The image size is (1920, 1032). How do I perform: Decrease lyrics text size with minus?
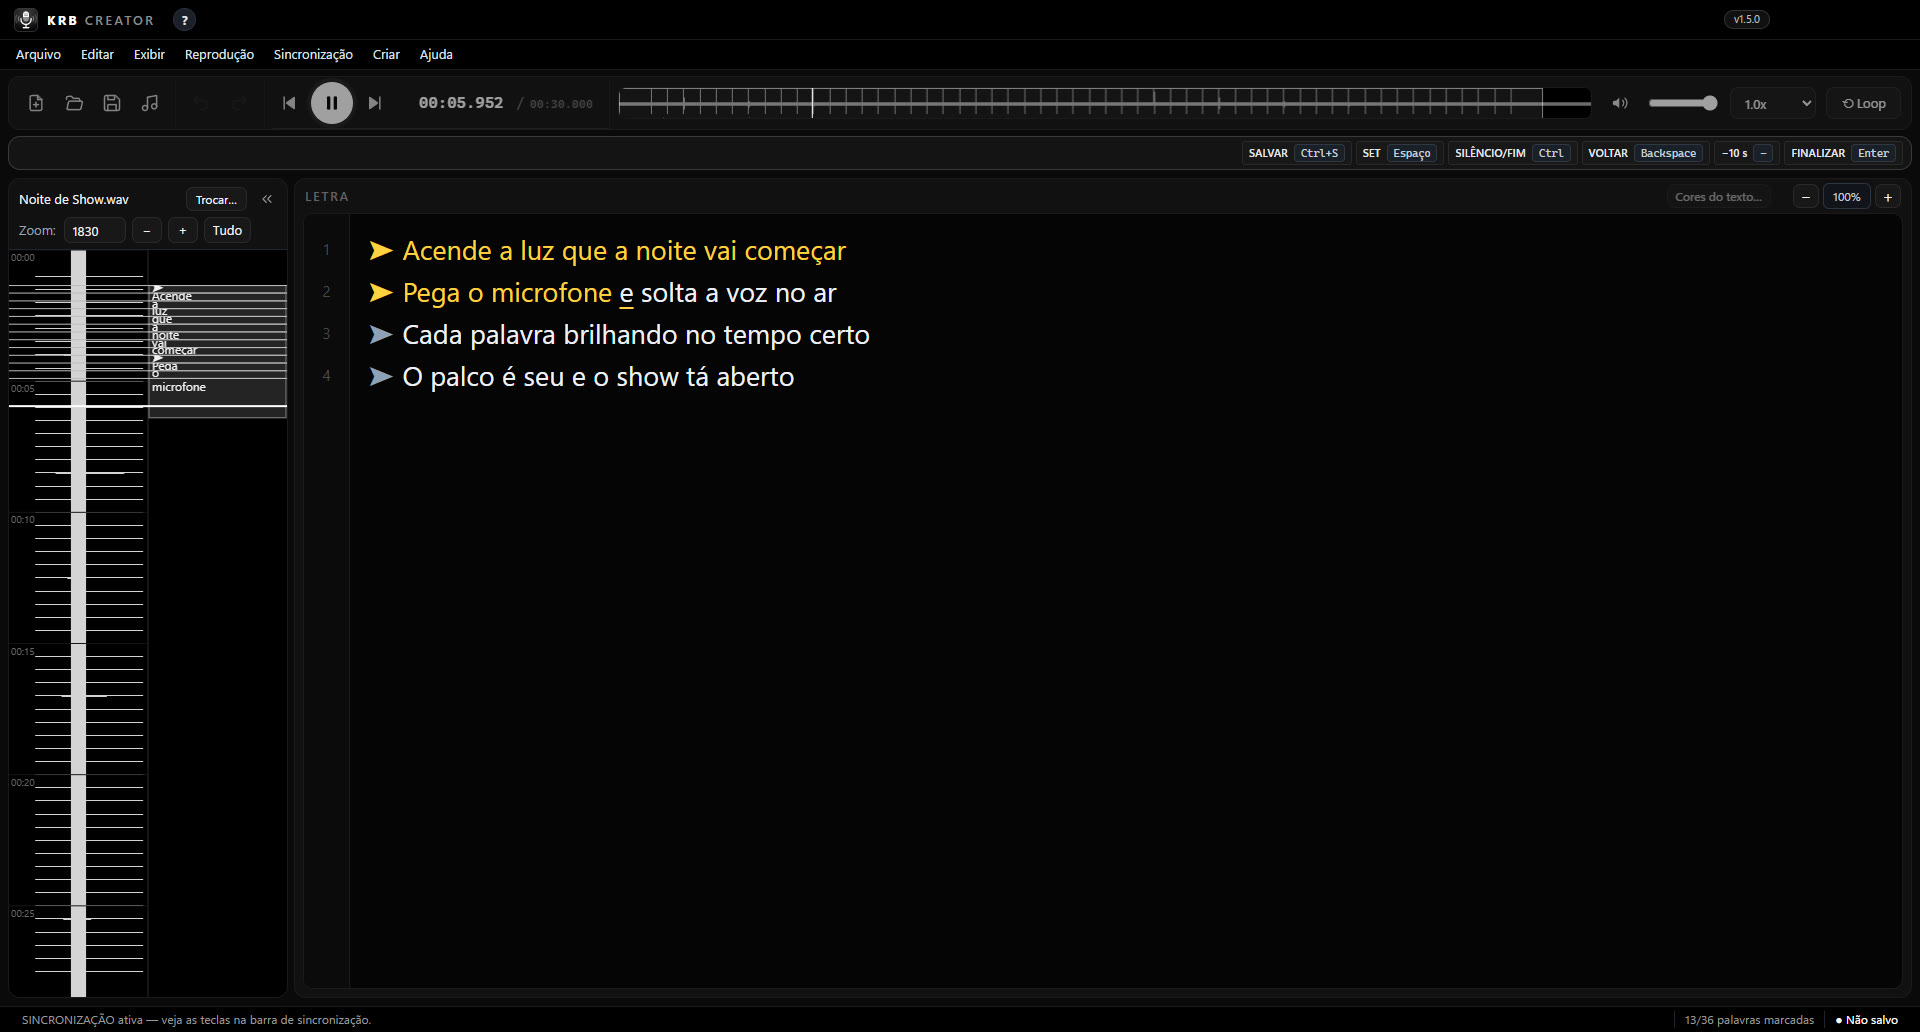point(1806,197)
